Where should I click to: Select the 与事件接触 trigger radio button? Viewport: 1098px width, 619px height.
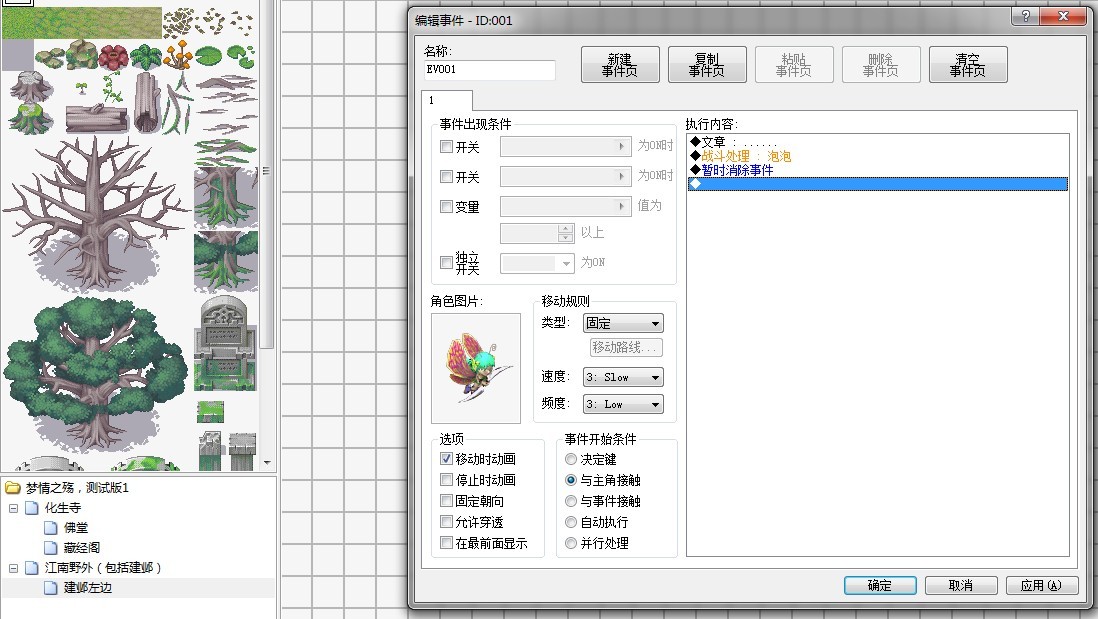(571, 501)
